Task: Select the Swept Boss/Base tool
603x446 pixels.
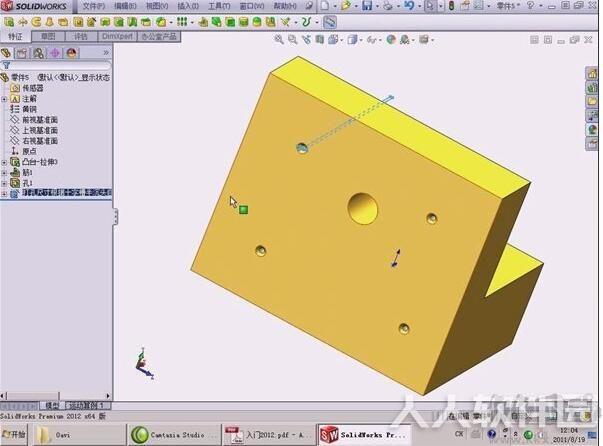Action: point(36,22)
